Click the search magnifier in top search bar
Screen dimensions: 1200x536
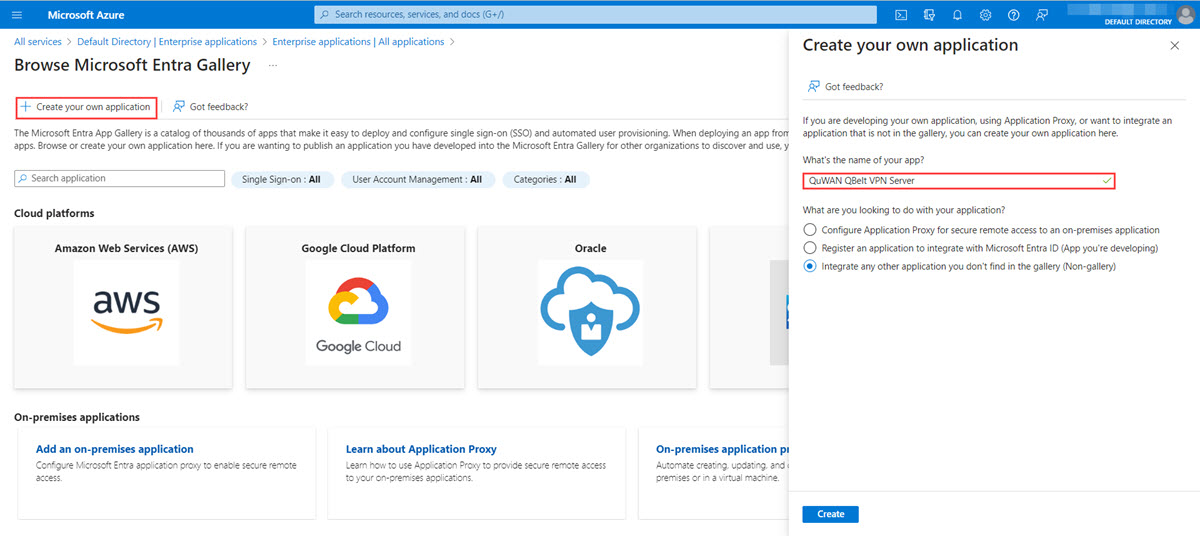pyautogui.click(x=324, y=15)
